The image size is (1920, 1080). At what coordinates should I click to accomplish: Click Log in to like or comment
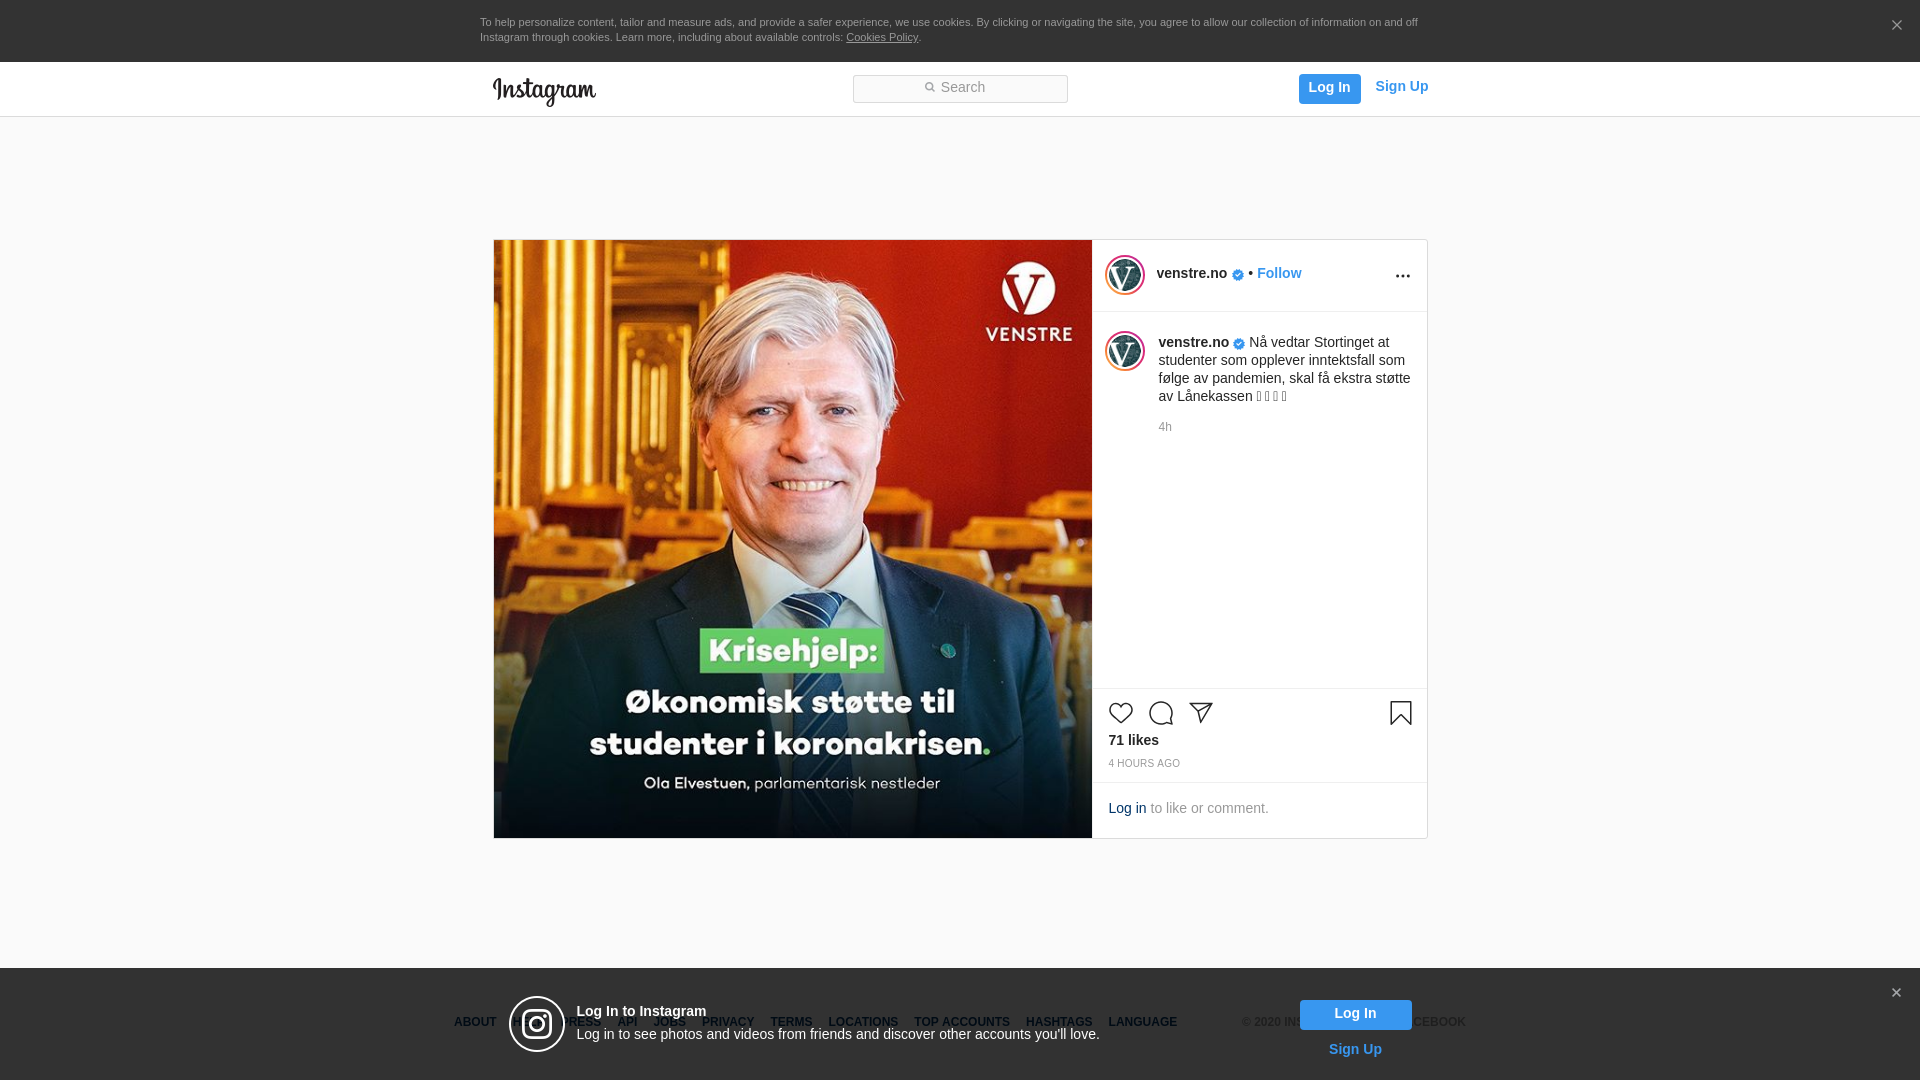tap(1127, 808)
